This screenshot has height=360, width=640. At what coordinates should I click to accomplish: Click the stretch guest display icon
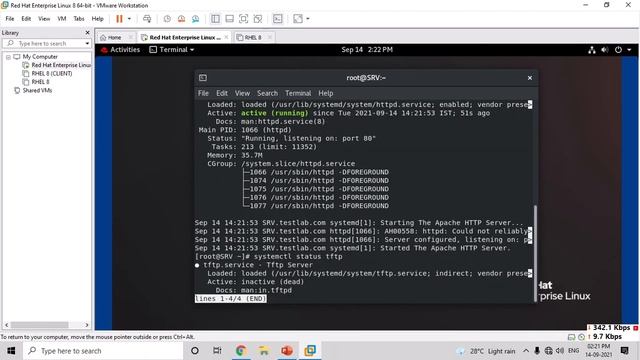tap(298, 19)
